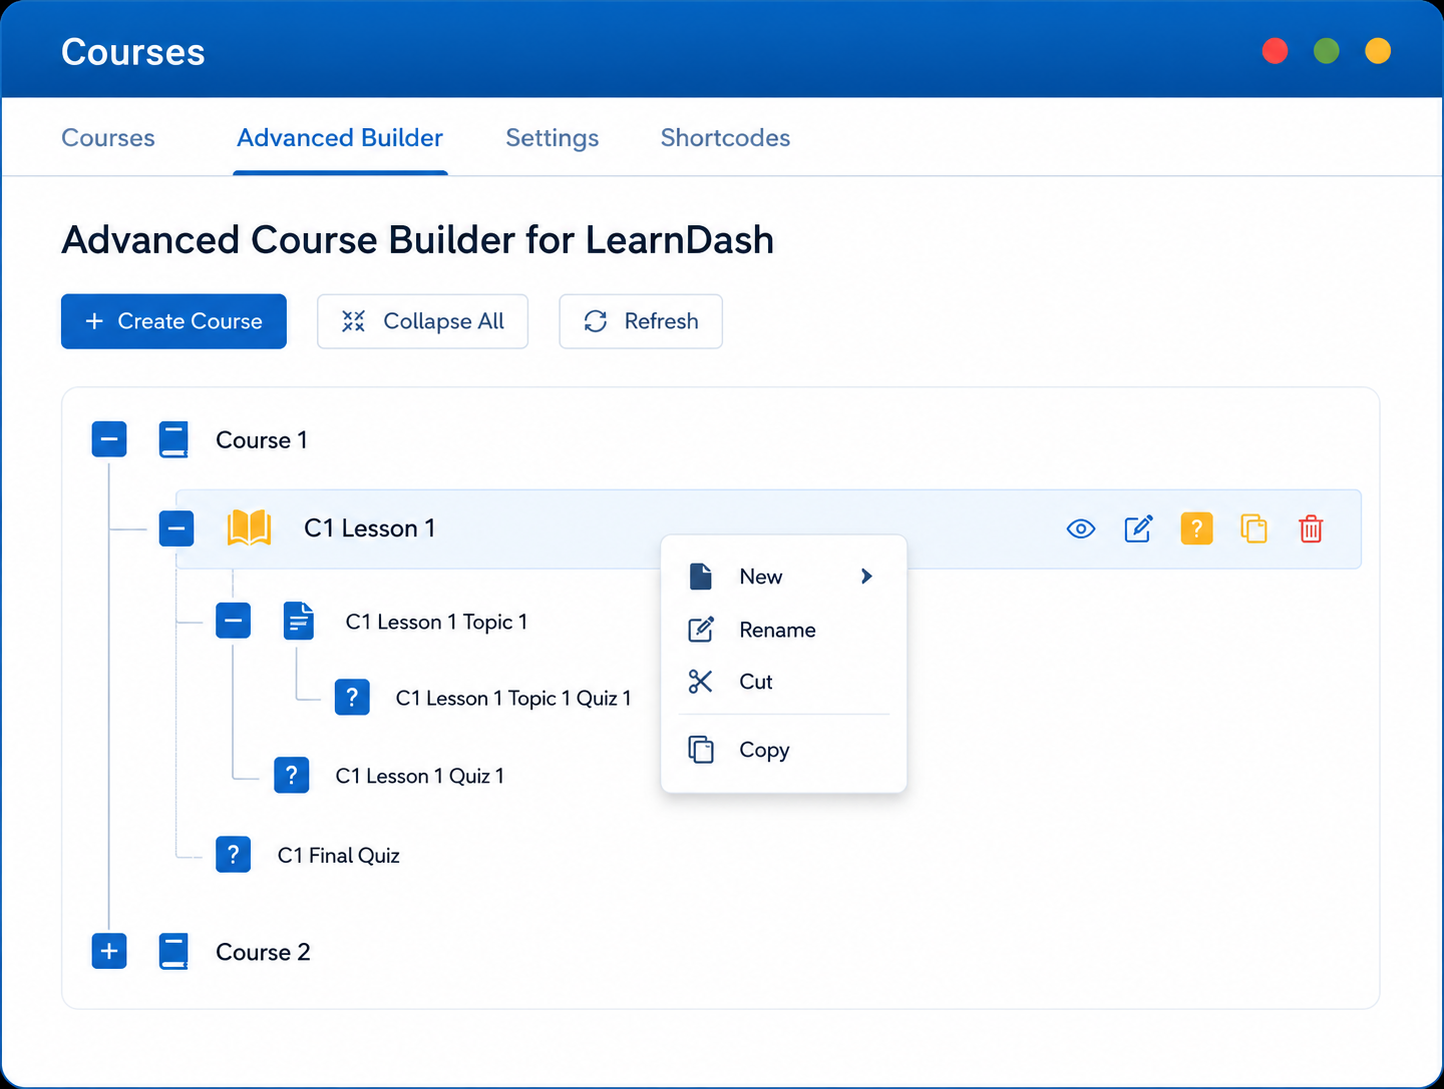
Task: Click the document icon of C1 Lesson 1 Topic 1
Action: [298, 621]
